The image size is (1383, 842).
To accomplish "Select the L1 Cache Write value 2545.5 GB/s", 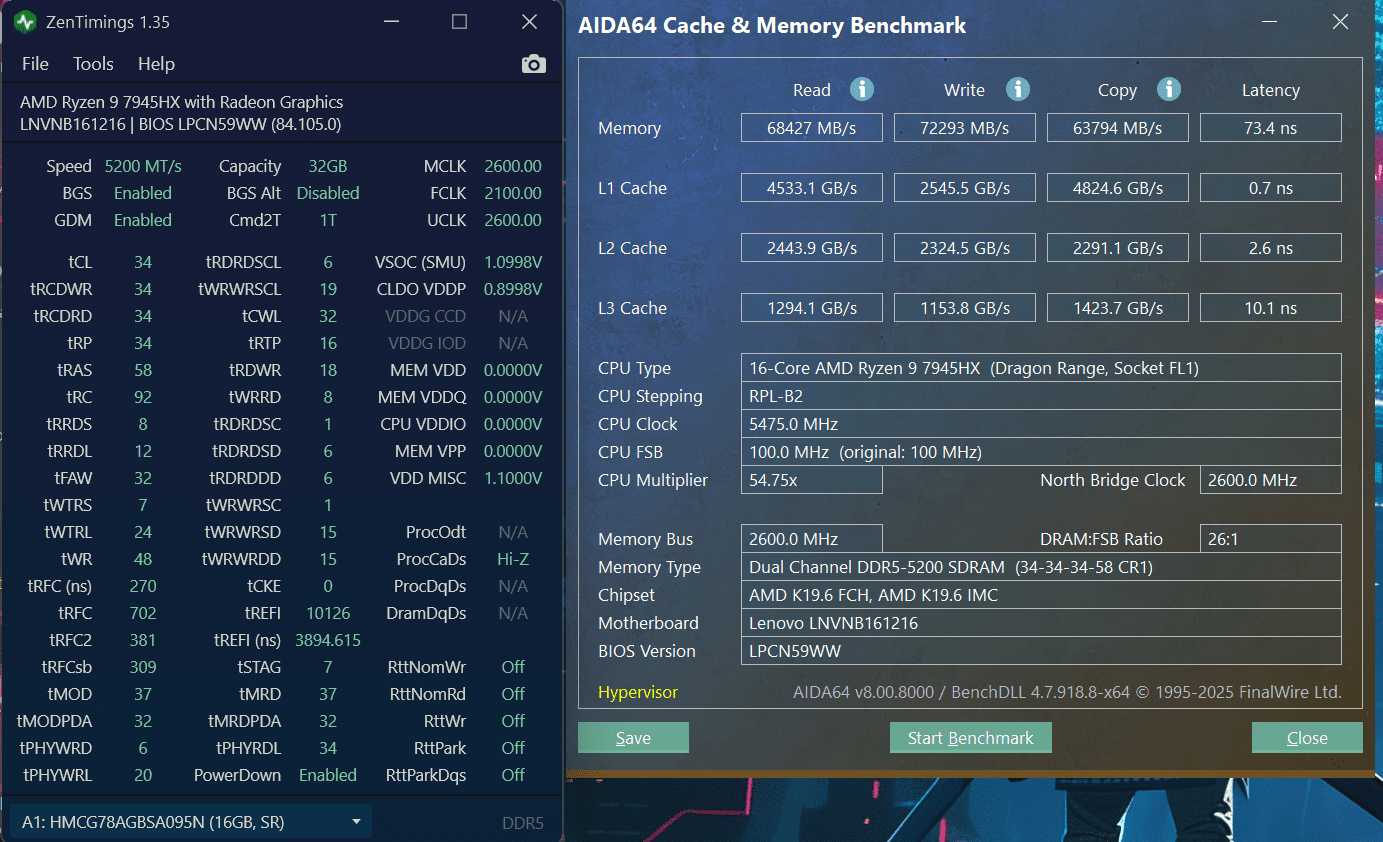I will (x=965, y=188).
